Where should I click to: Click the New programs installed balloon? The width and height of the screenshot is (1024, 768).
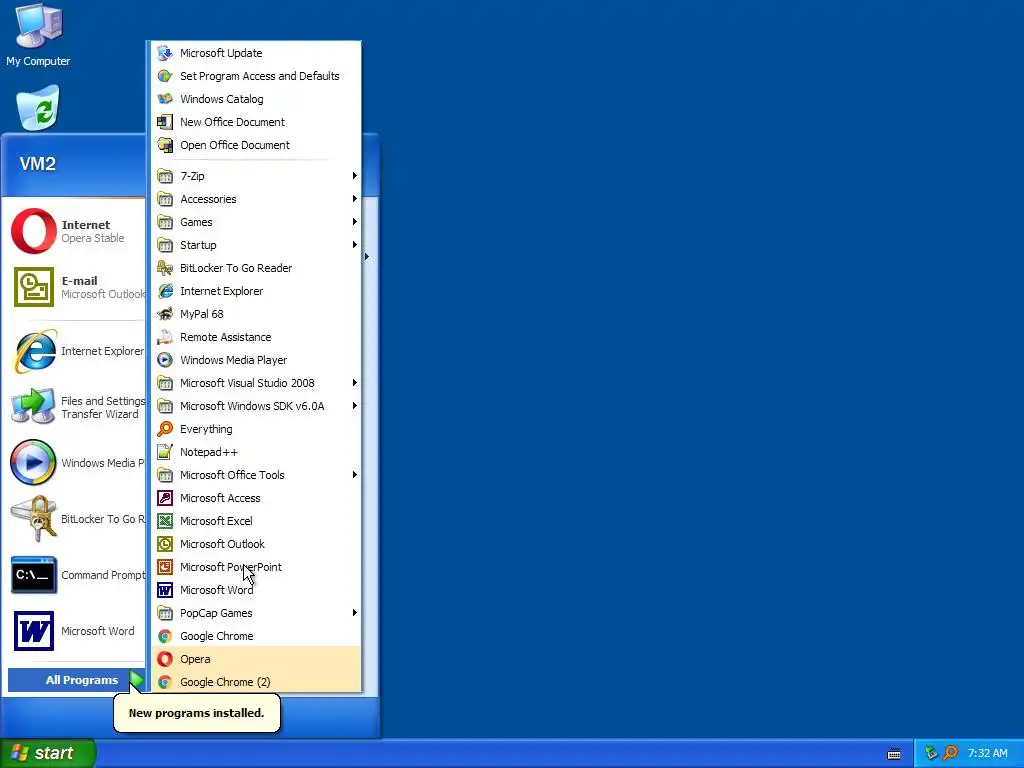tap(197, 712)
